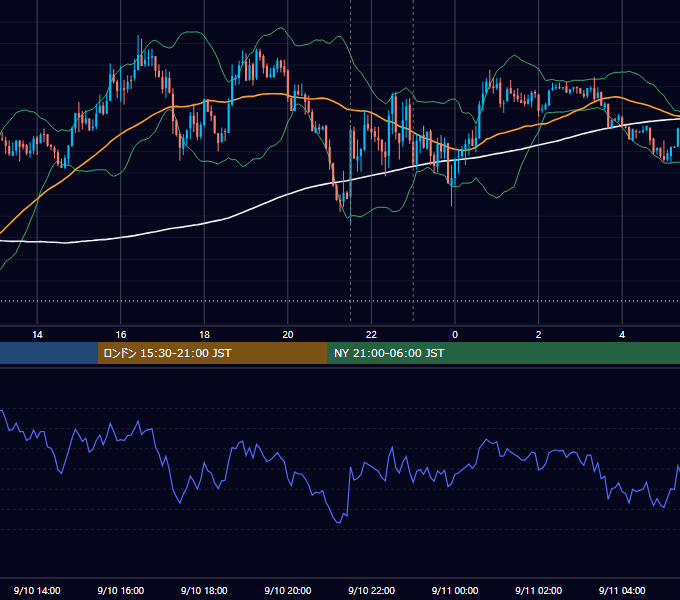680x600 pixels.
Task: Click the 16 hour label on the price chart axis
Action: click(x=121, y=335)
